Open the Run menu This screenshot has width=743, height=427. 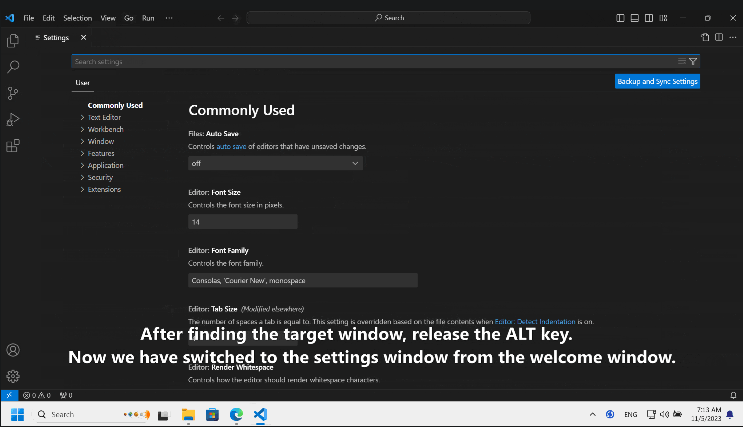[148, 18]
